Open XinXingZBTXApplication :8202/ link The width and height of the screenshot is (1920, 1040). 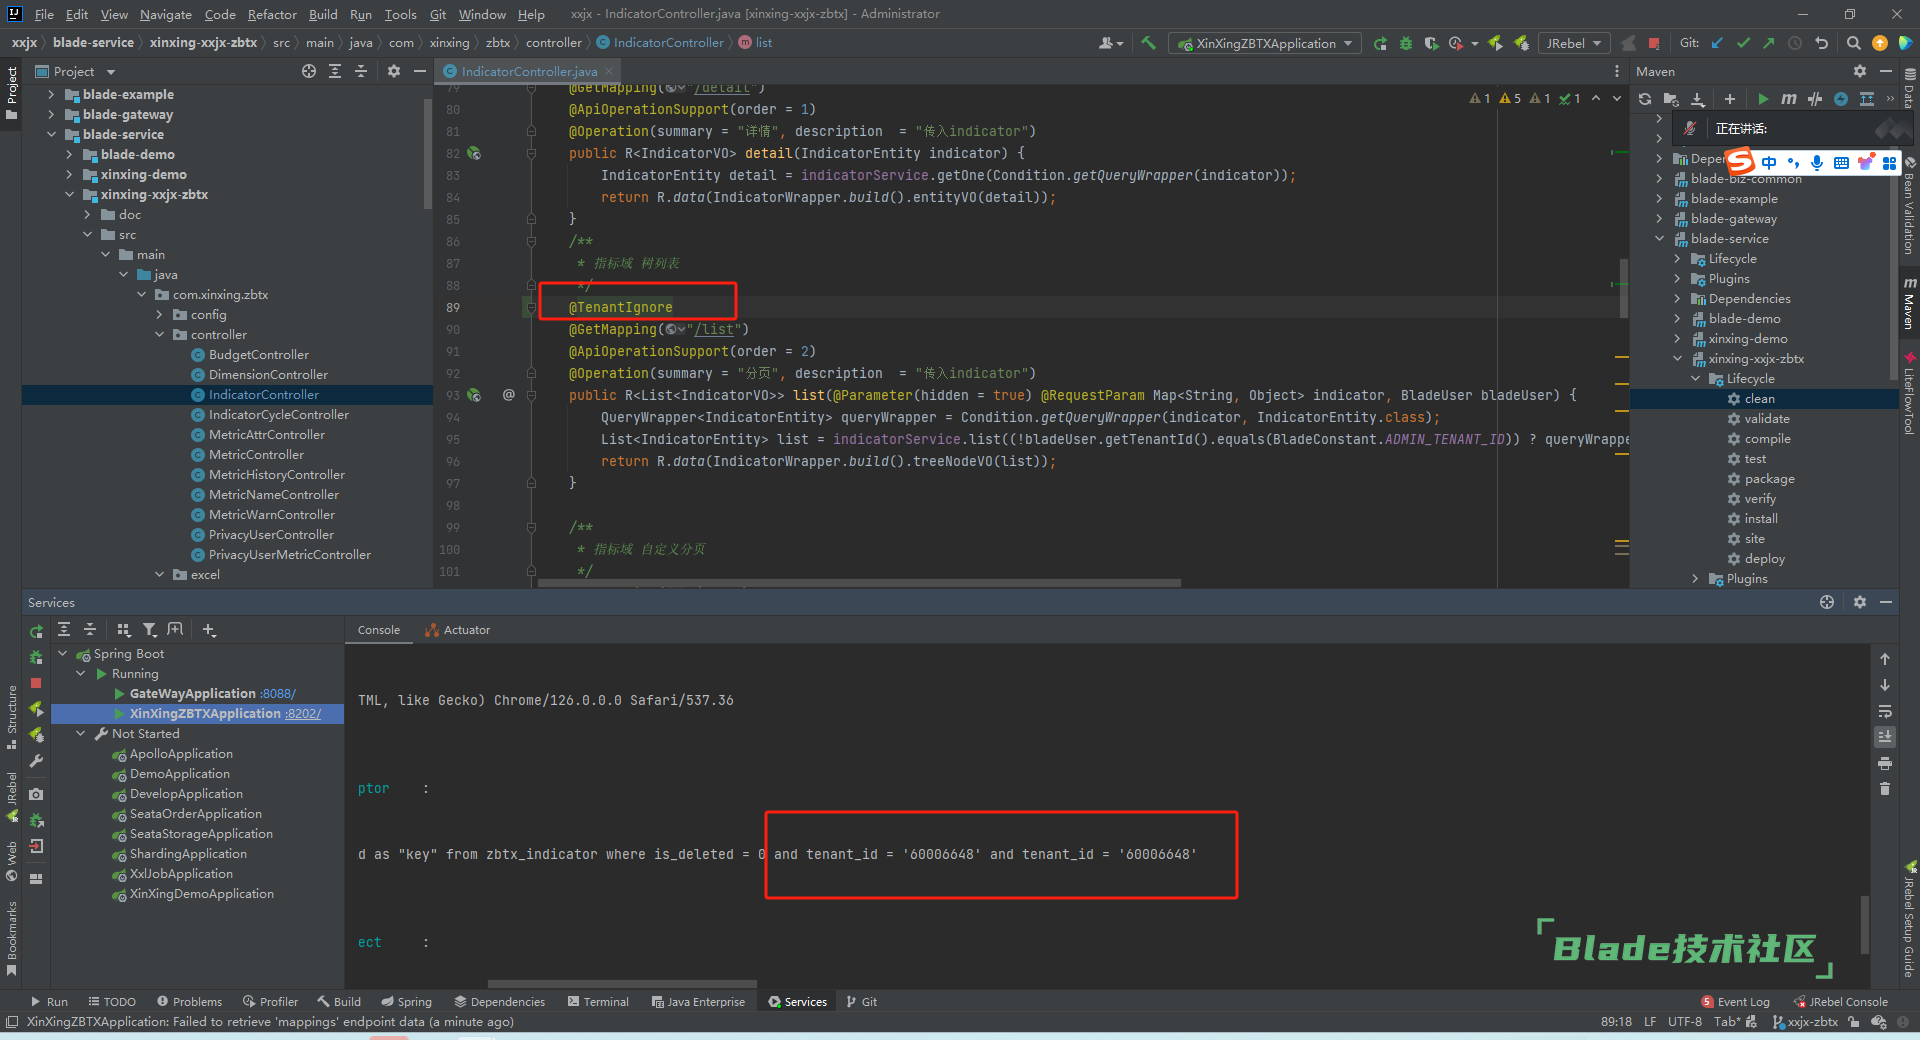pyautogui.click(x=303, y=714)
